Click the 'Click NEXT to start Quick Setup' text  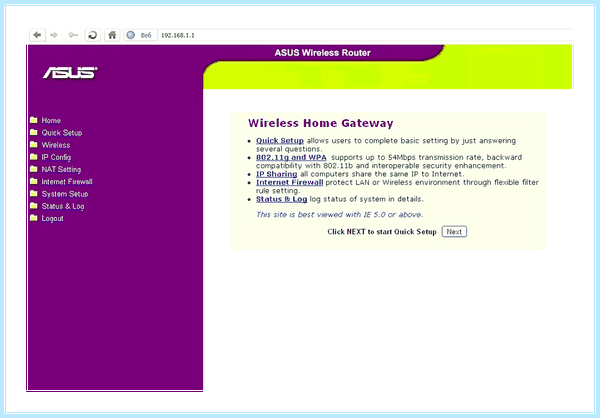(382, 232)
